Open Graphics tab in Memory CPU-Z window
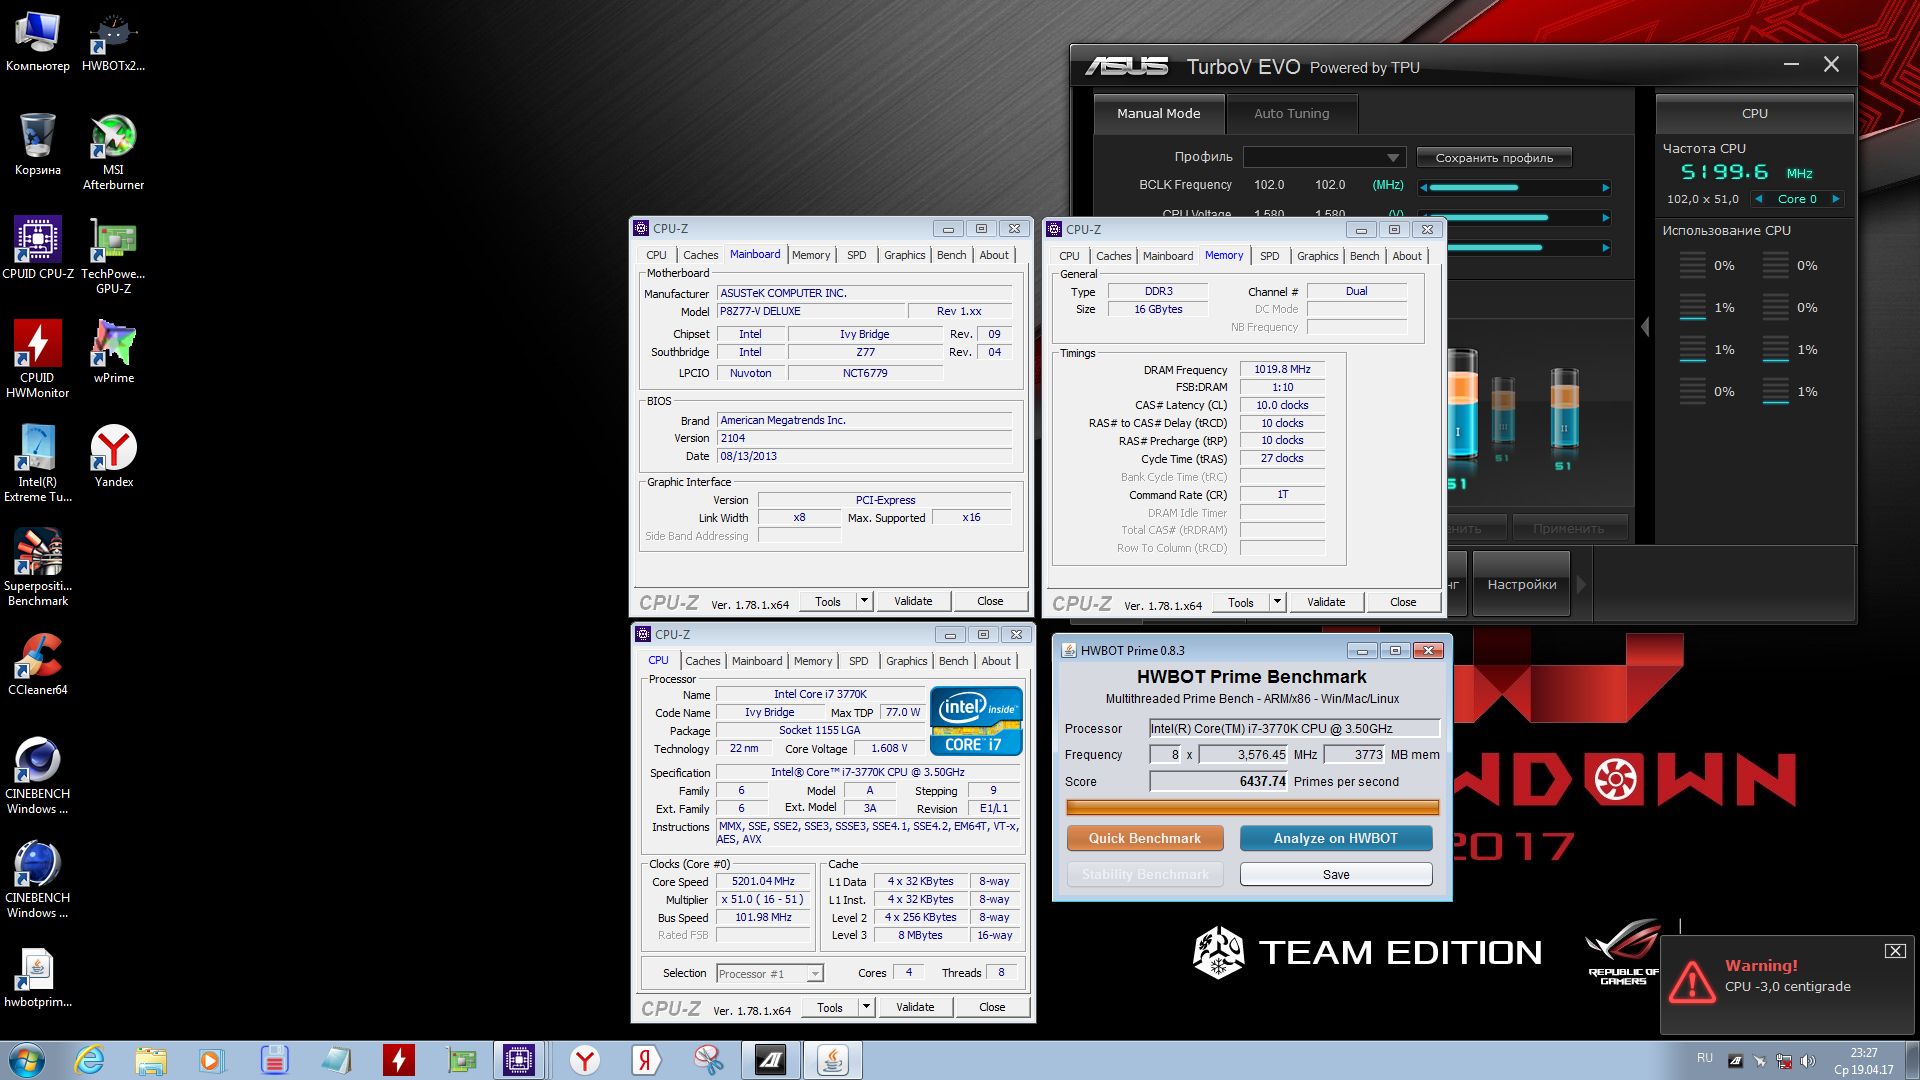 click(x=1317, y=256)
